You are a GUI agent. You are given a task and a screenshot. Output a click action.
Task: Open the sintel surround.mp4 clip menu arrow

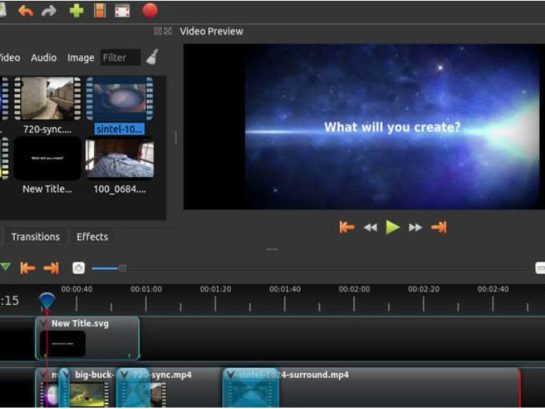230,375
